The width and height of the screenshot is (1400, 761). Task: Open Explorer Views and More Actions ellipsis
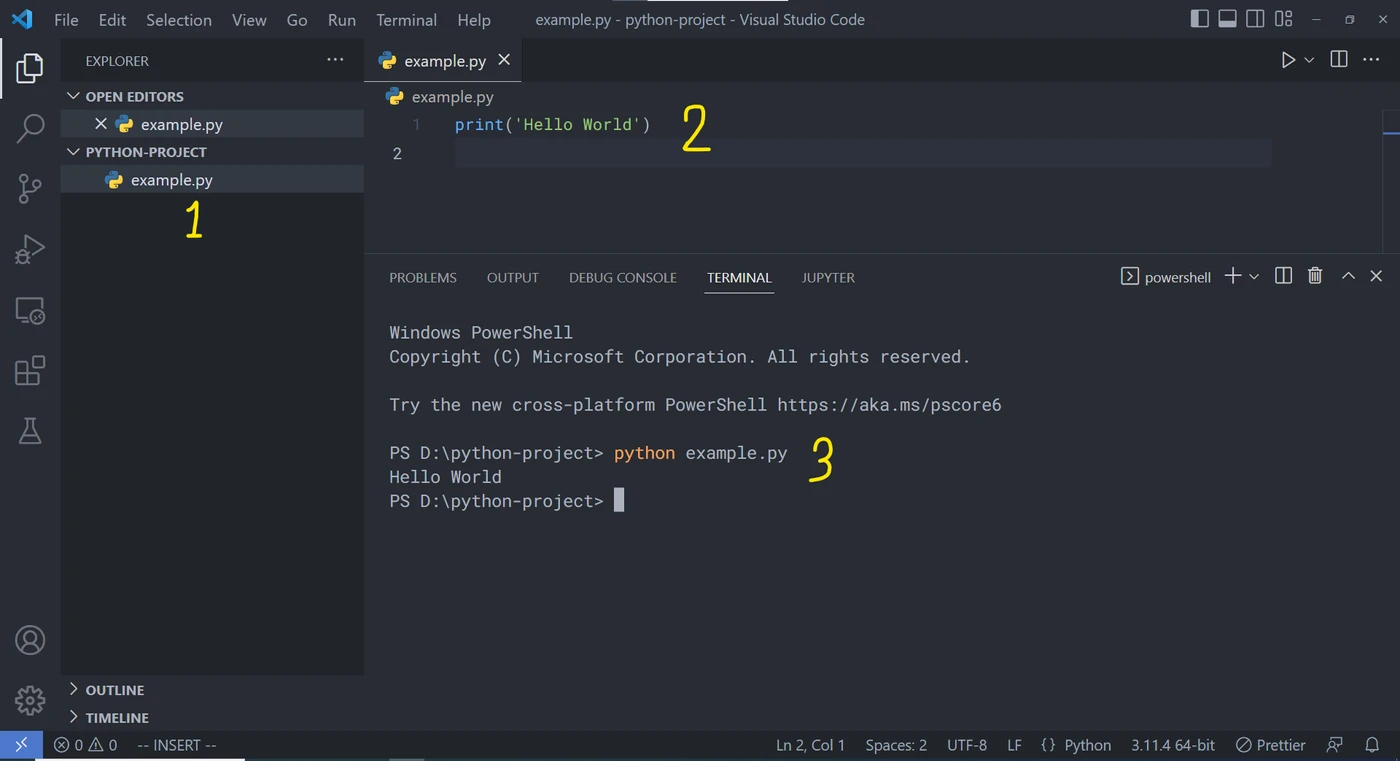335,60
